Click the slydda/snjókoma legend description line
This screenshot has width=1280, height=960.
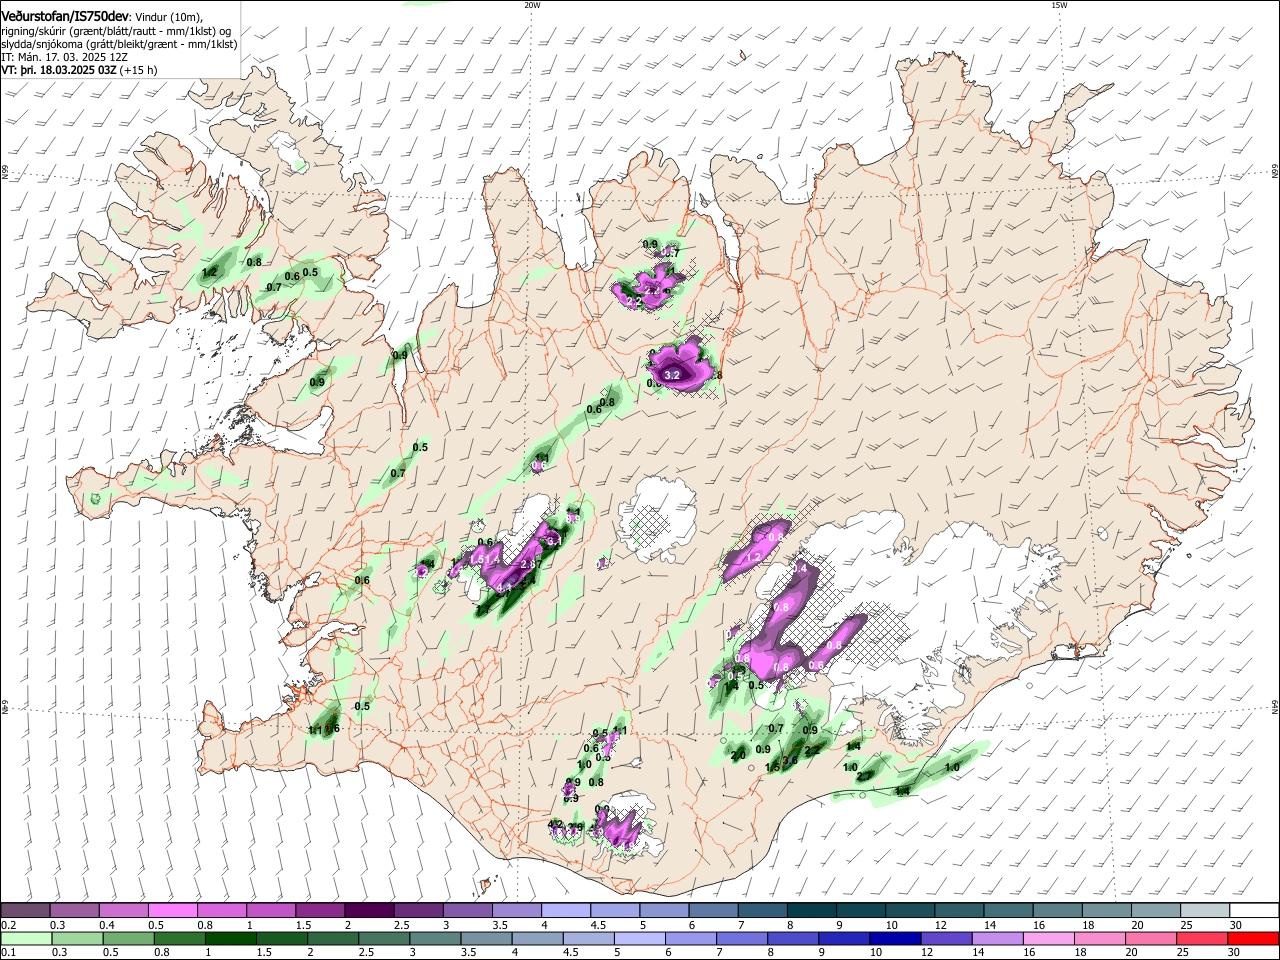119,44
